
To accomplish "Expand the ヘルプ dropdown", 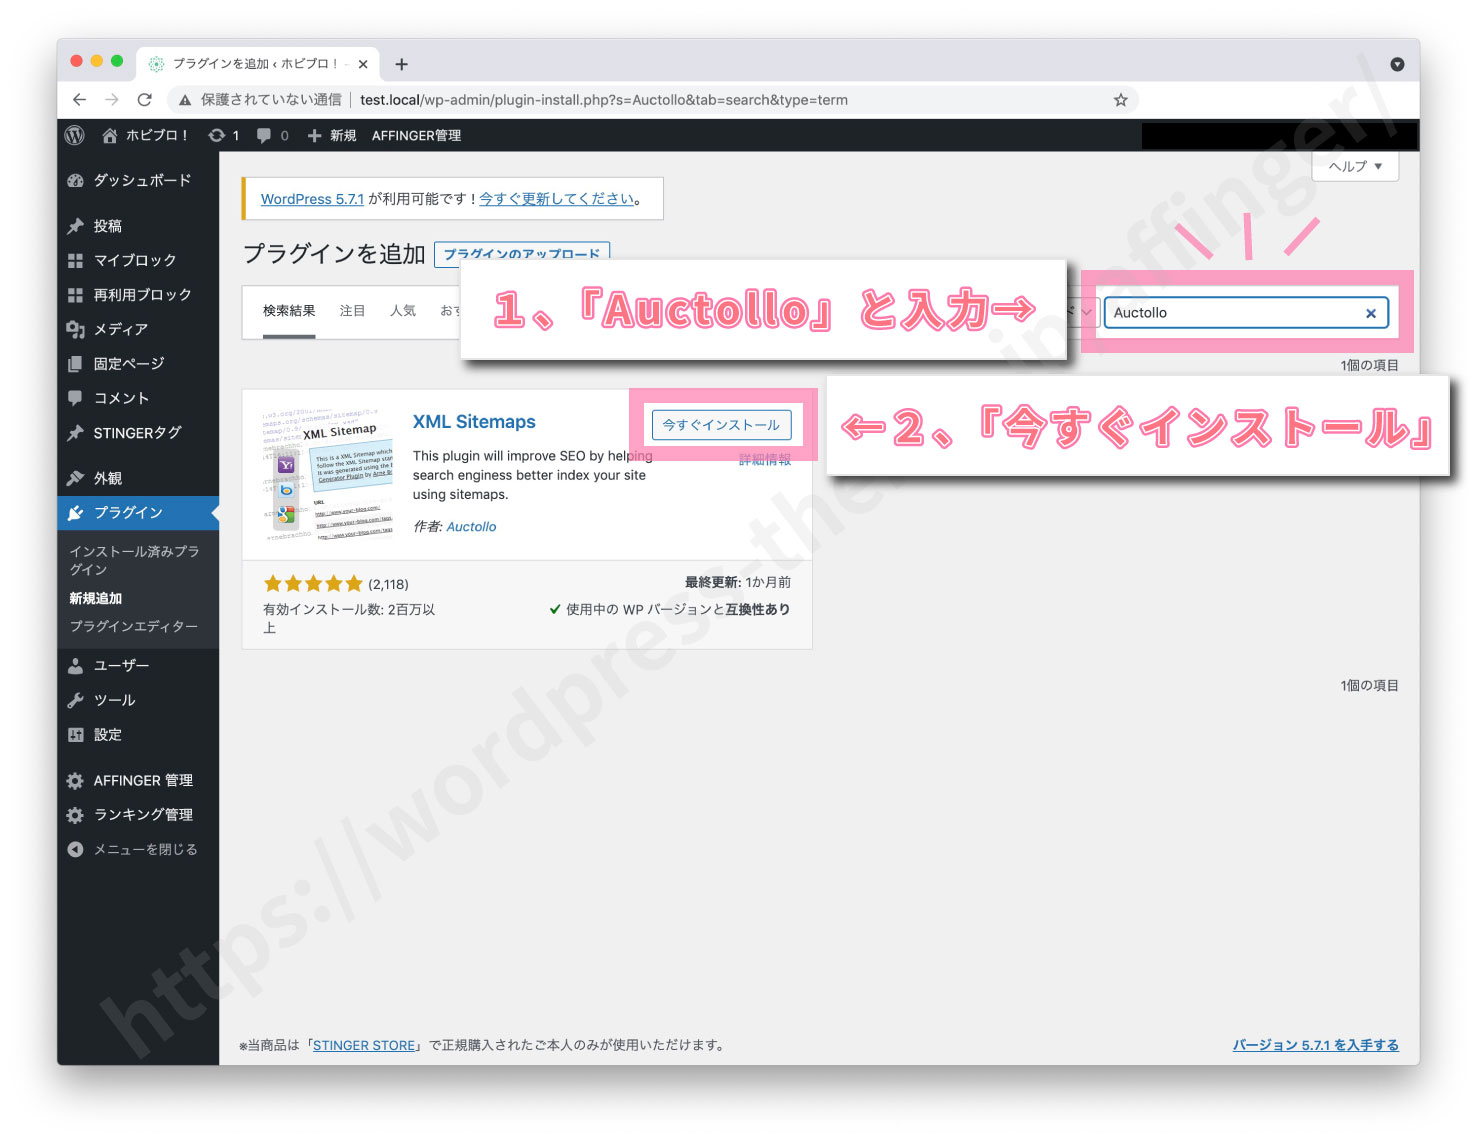I will (1355, 166).
